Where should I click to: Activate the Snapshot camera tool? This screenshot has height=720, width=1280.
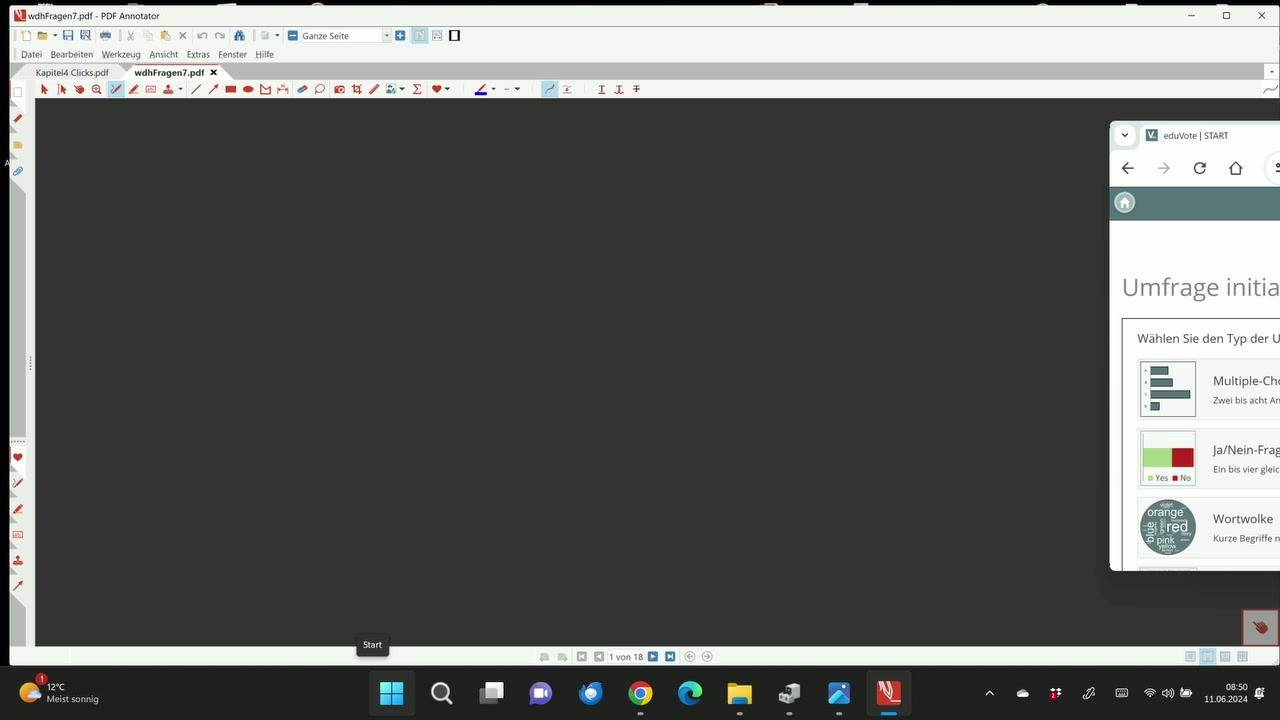tap(339, 89)
